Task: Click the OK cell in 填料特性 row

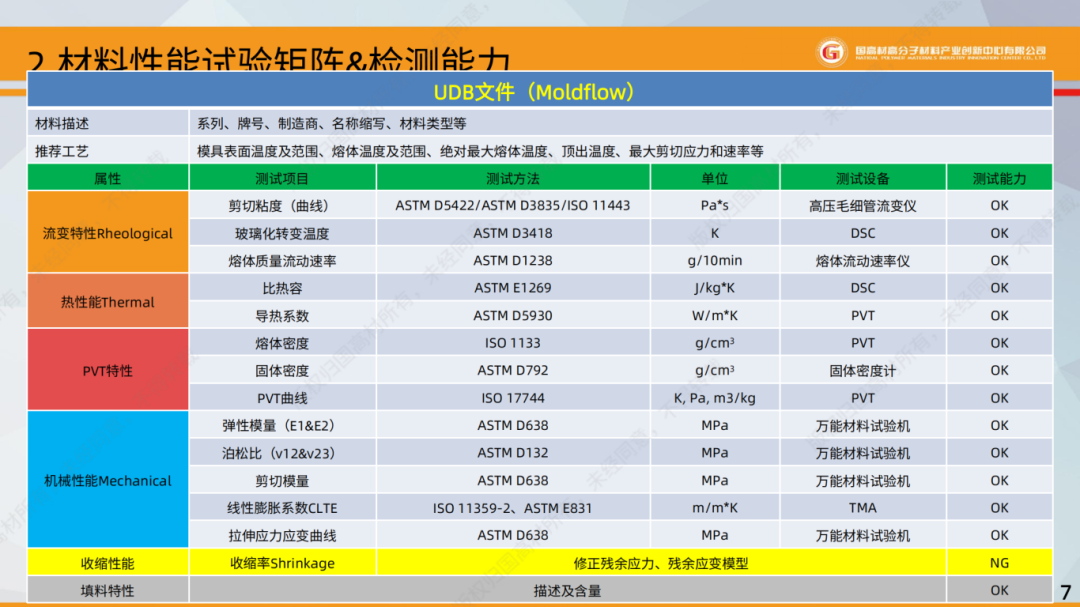Action: [x=999, y=590]
